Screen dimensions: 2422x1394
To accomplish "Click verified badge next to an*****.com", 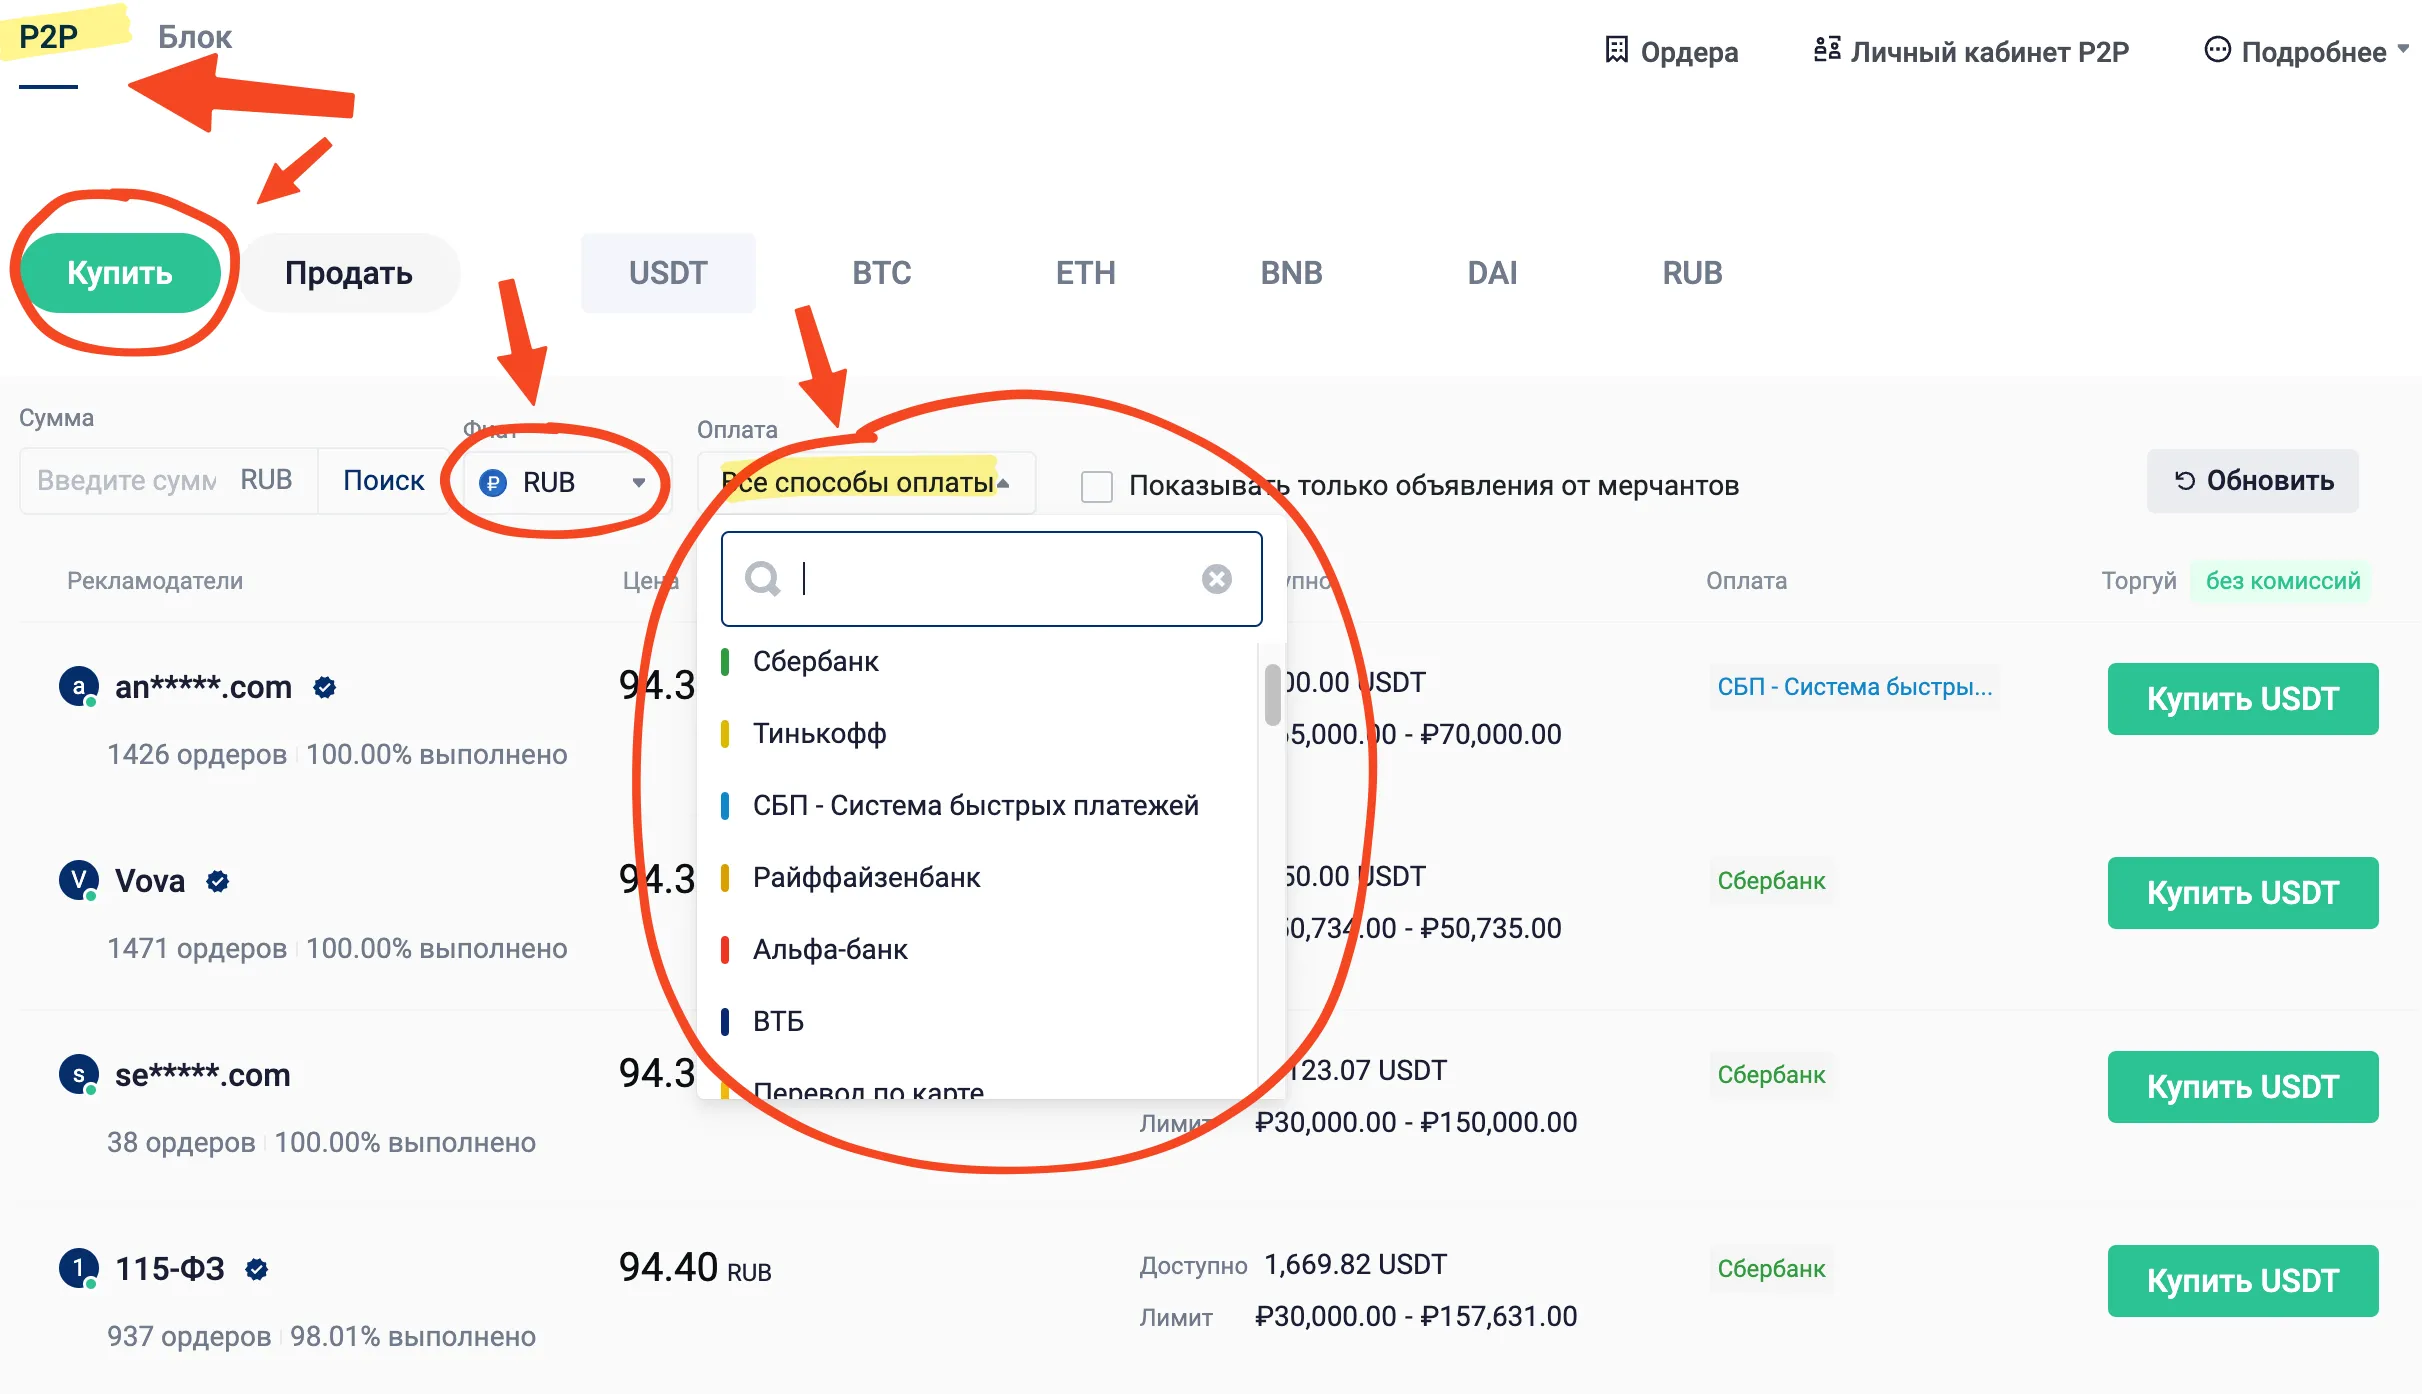I will (x=324, y=687).
